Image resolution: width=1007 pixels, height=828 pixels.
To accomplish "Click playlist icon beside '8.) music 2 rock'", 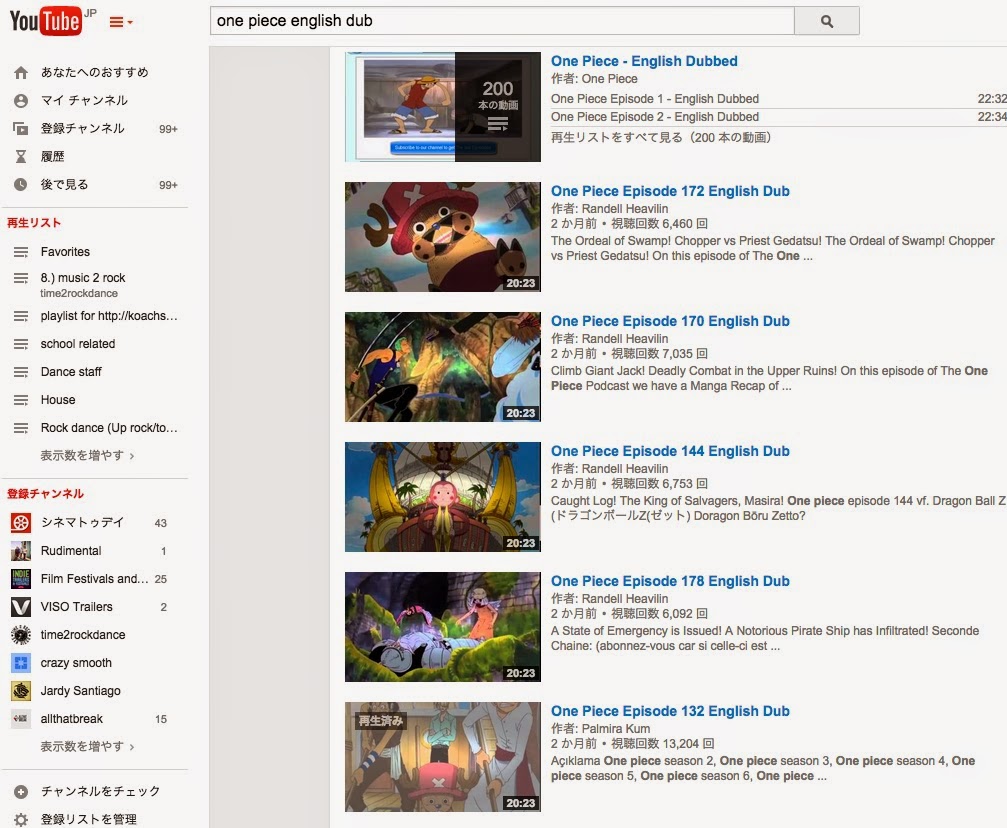I will [21, 278].
